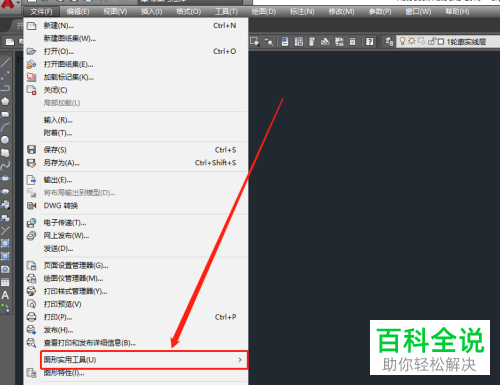
Task: Select the Construction line tool
Action: point(5,76)
